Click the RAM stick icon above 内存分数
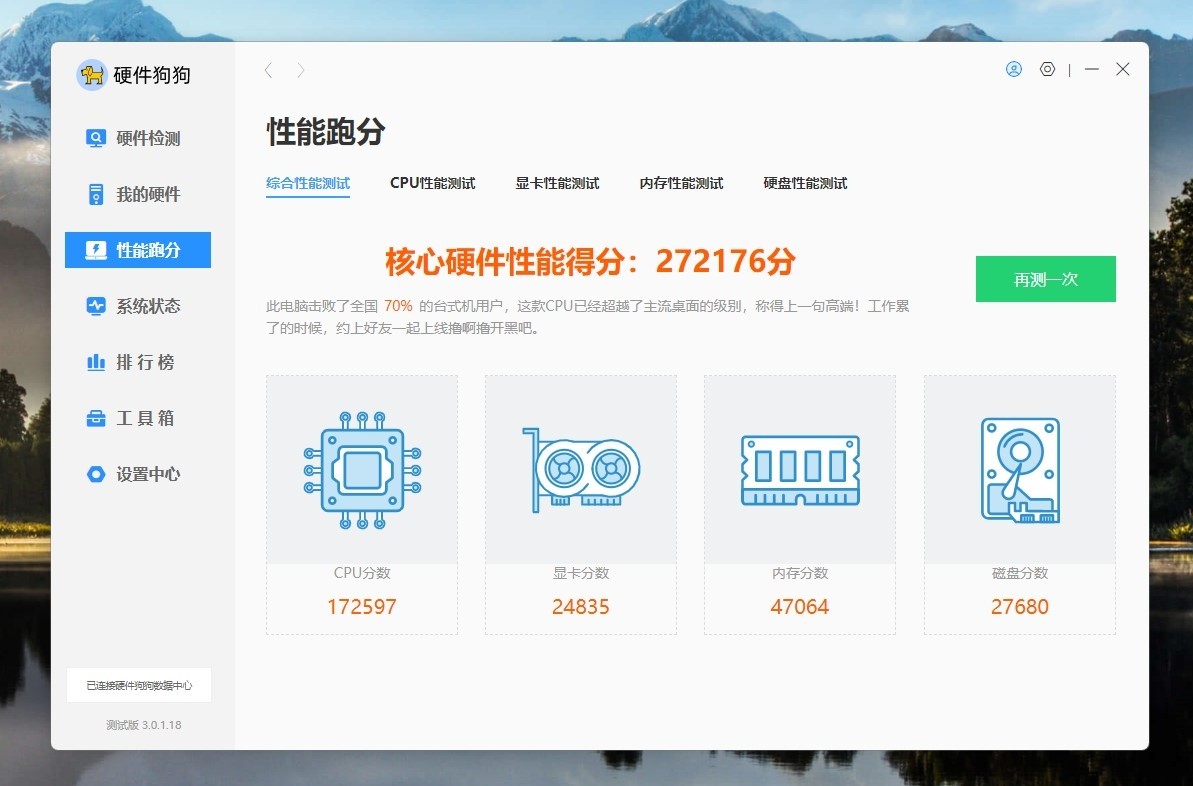This screenshot has height=786, width=1193. tap(799, 470)
